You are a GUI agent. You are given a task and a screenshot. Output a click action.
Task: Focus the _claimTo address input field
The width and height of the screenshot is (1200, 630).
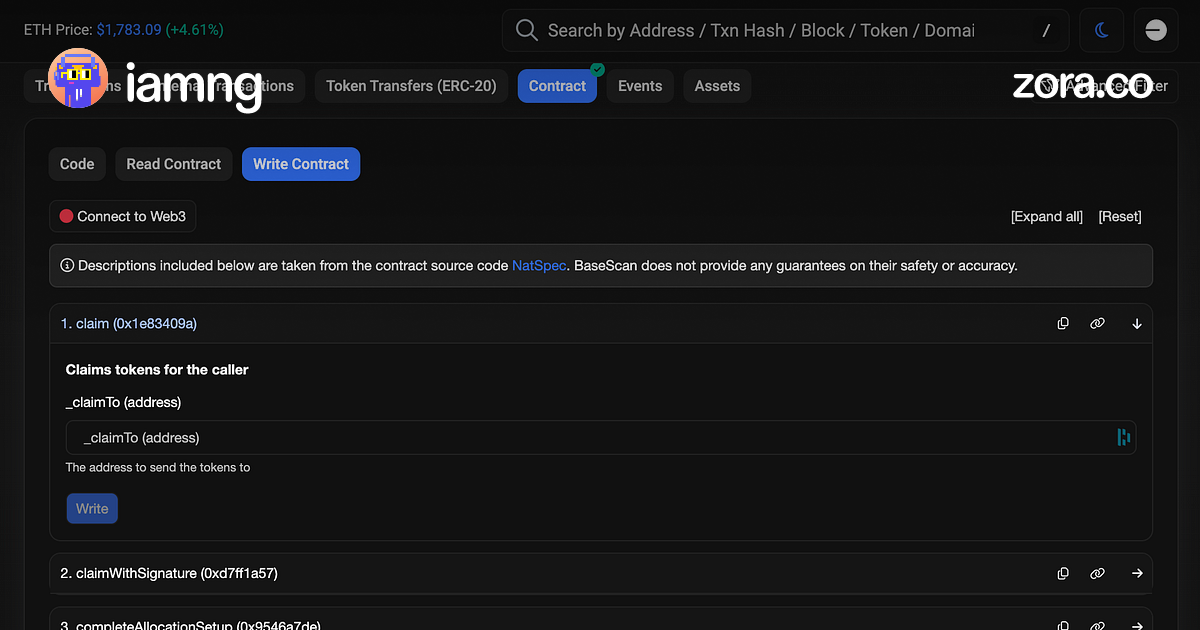(x=590, y=437)
